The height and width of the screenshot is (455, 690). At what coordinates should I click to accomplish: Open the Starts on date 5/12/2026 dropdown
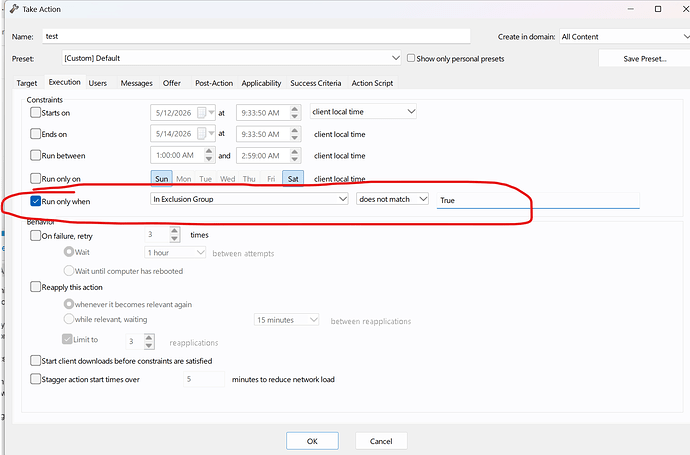211,113
